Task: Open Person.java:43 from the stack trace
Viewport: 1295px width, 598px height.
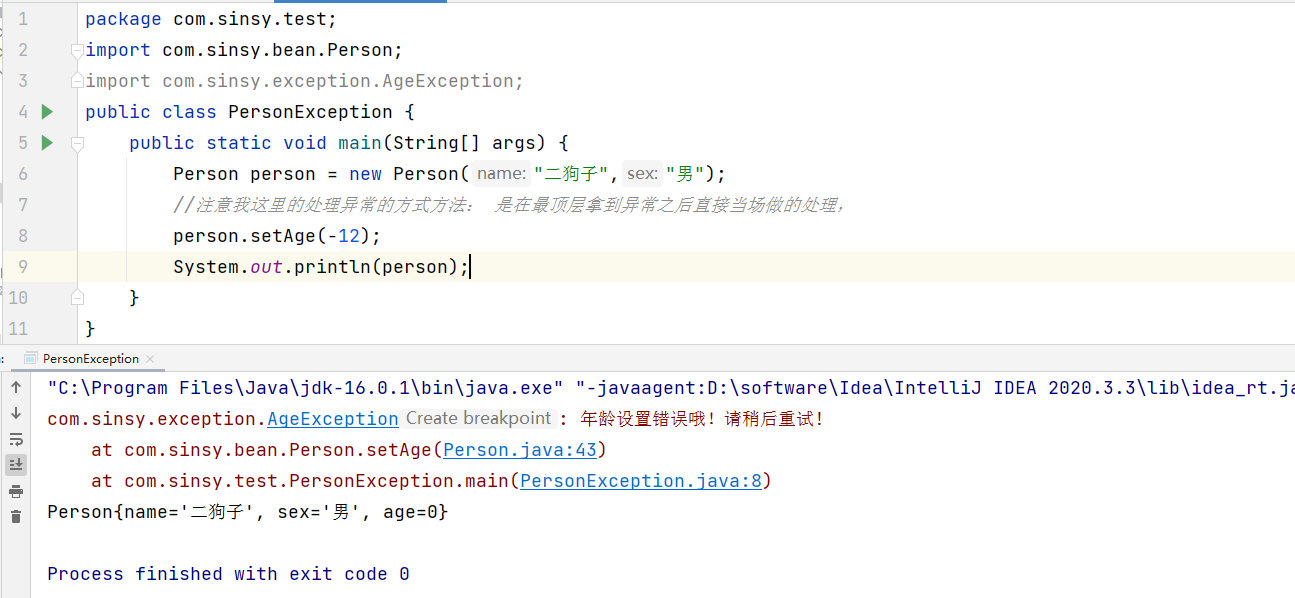Action: 518,449
